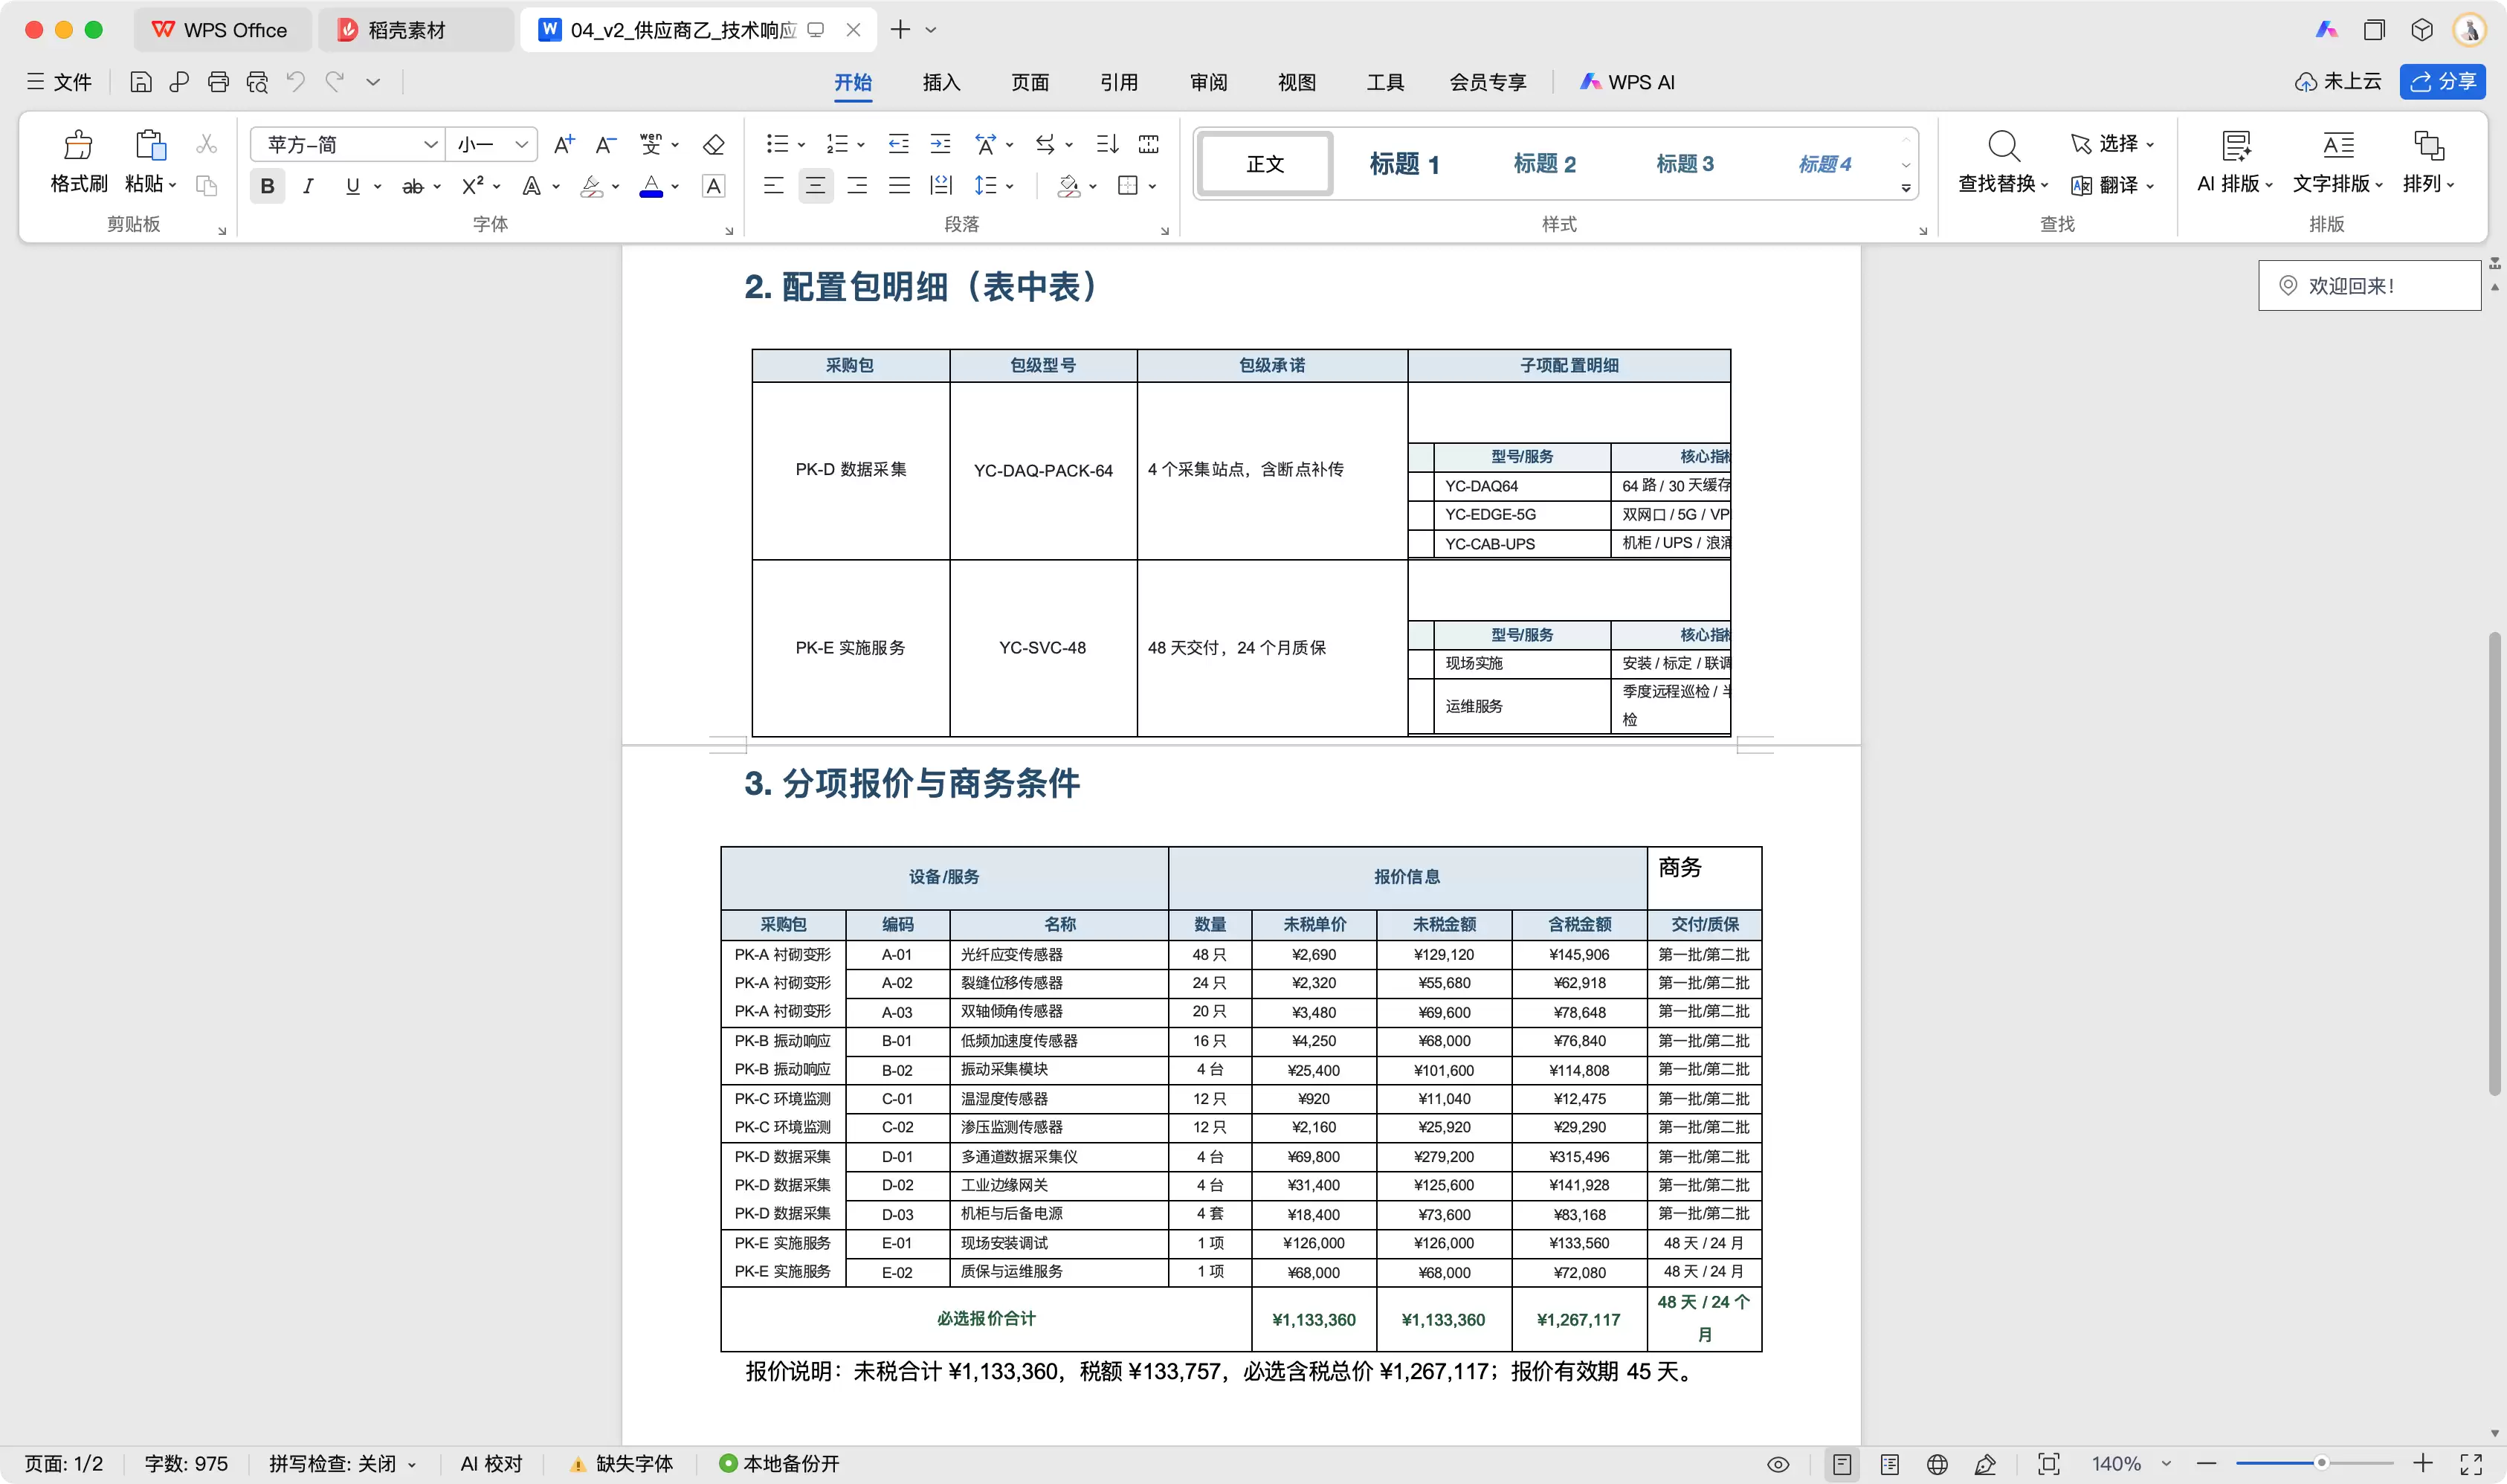This screenshot has width=2507, height=1484.
Task: Toggle Underline formatting
Action: (352, 186)
